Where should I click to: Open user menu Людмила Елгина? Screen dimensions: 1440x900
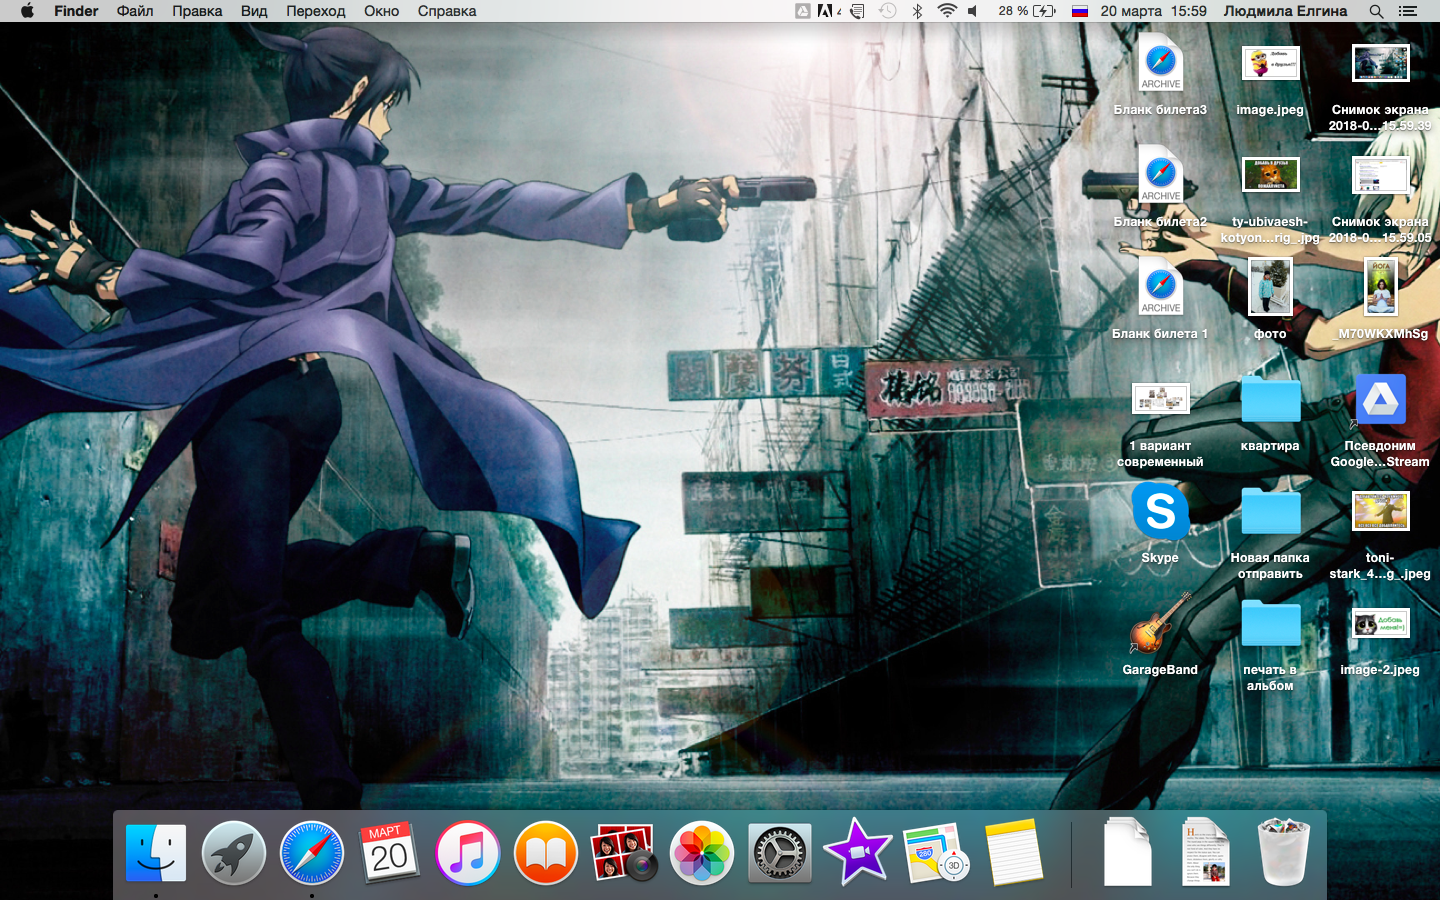(1285, 11)
